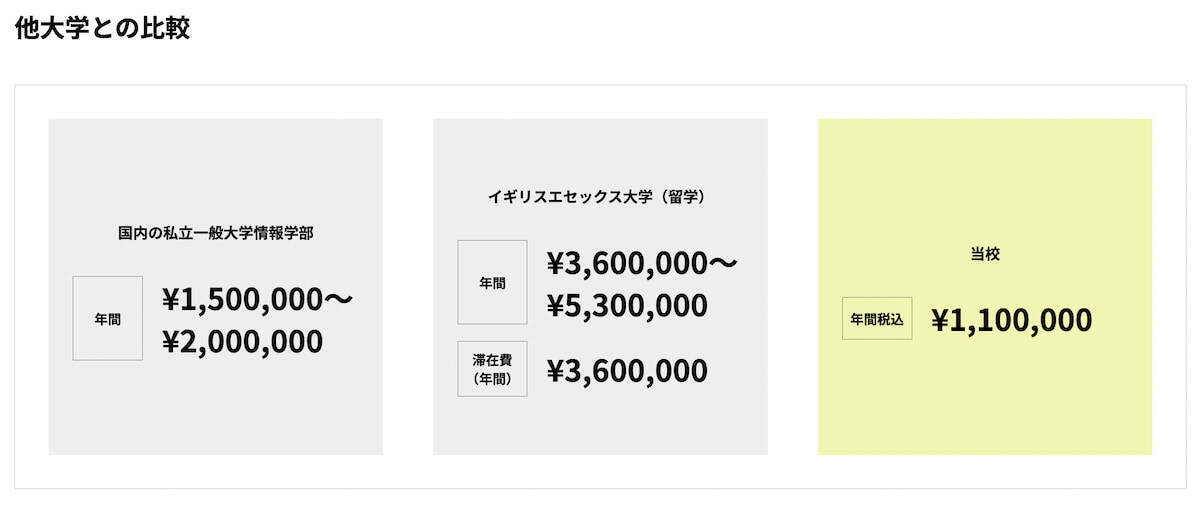The width and height of the screenshot is (1200, 522).
Task: Click the 年間税込 label box
Action: [x=877, y=319]
